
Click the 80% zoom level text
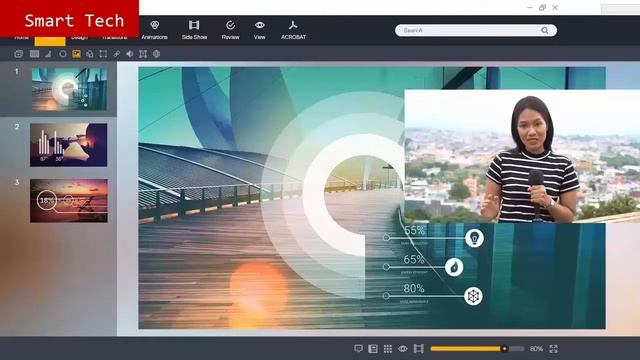coord(536,349)
